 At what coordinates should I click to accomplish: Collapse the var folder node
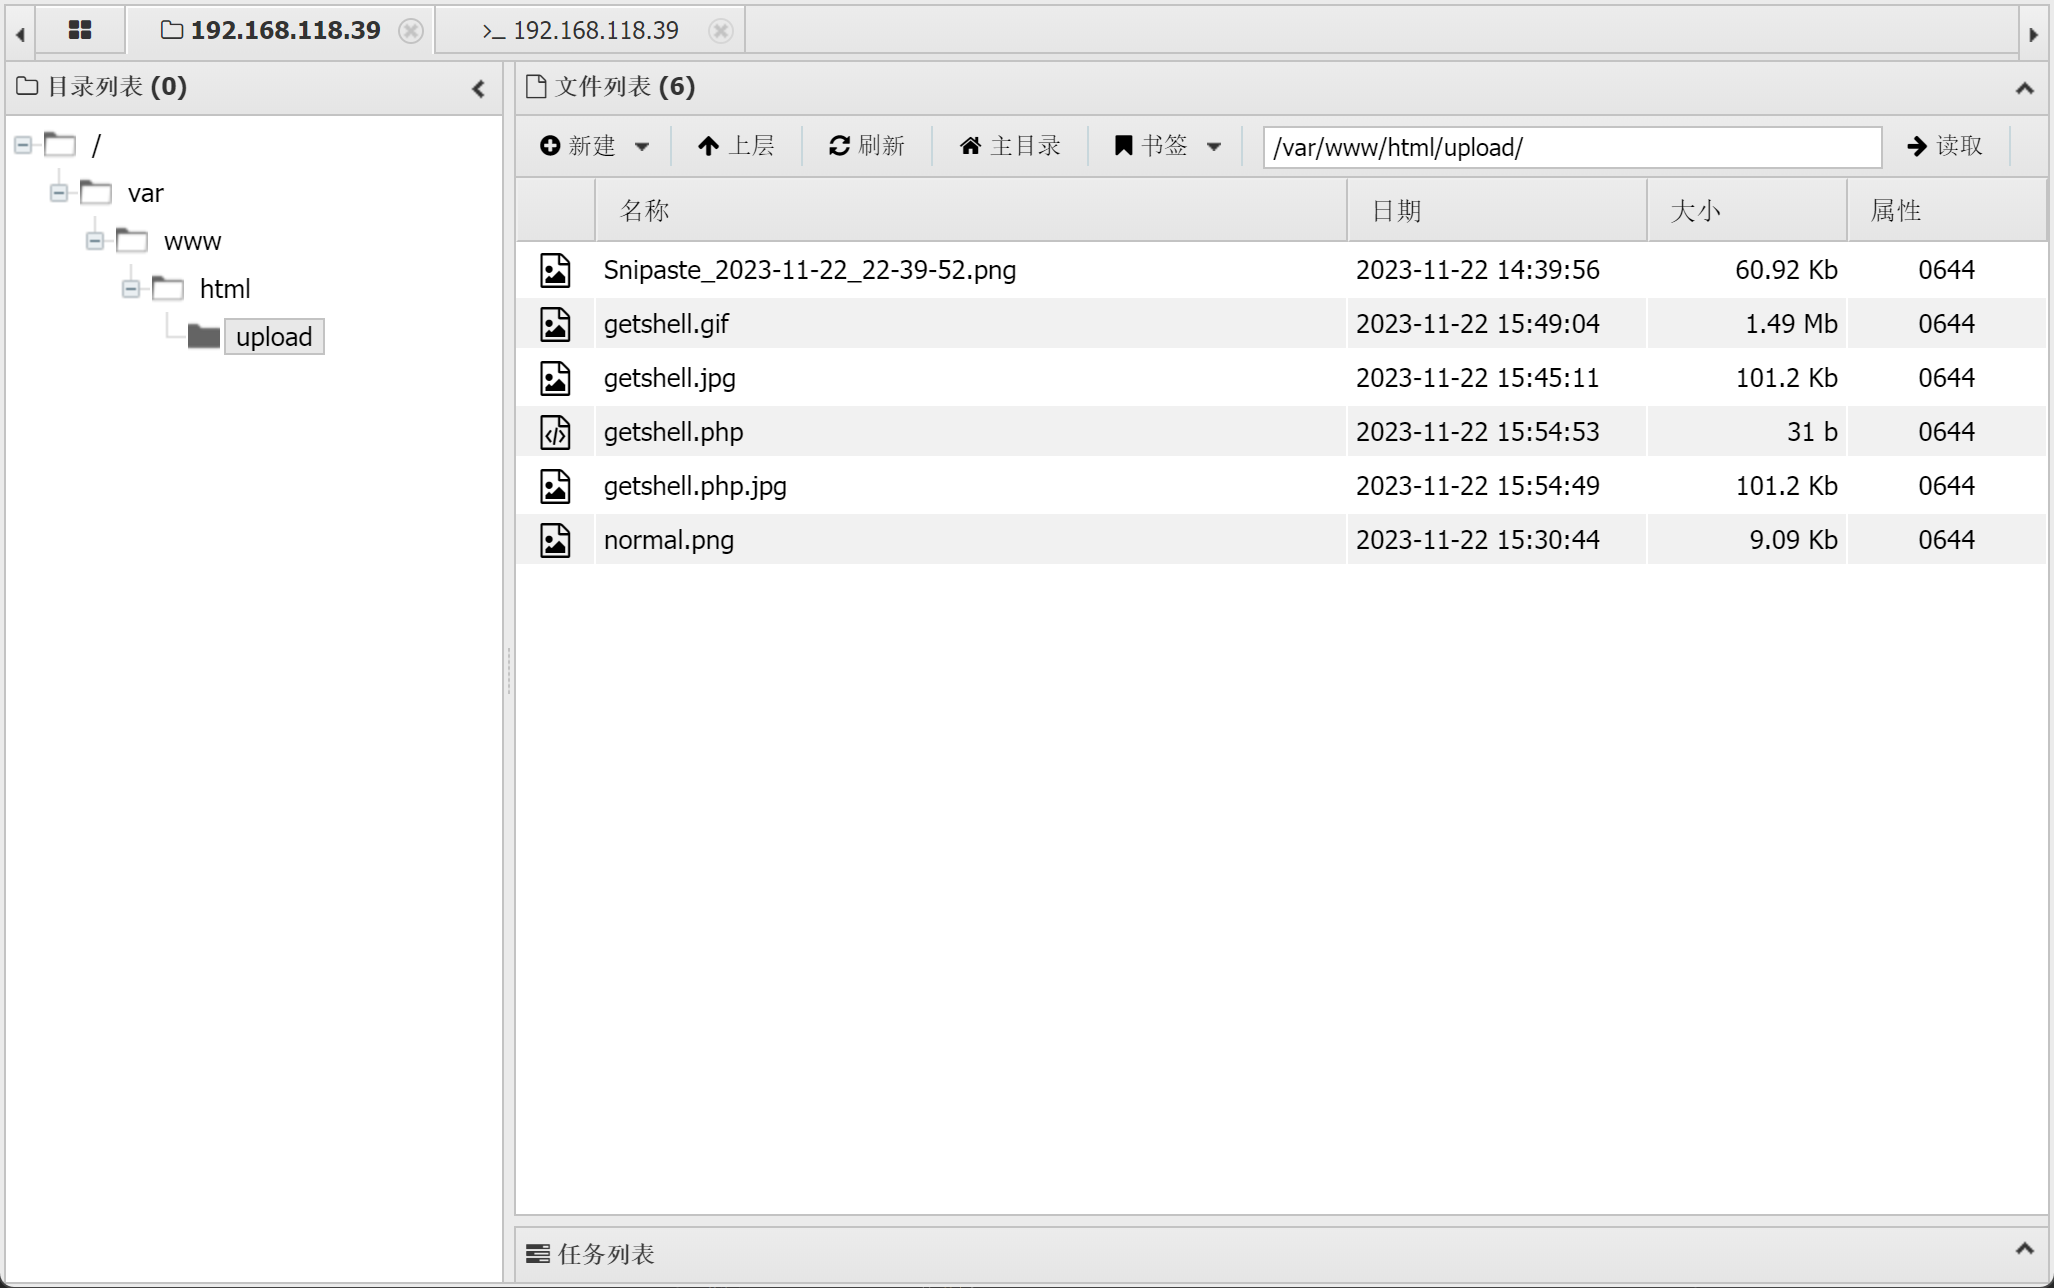[59, 193]
